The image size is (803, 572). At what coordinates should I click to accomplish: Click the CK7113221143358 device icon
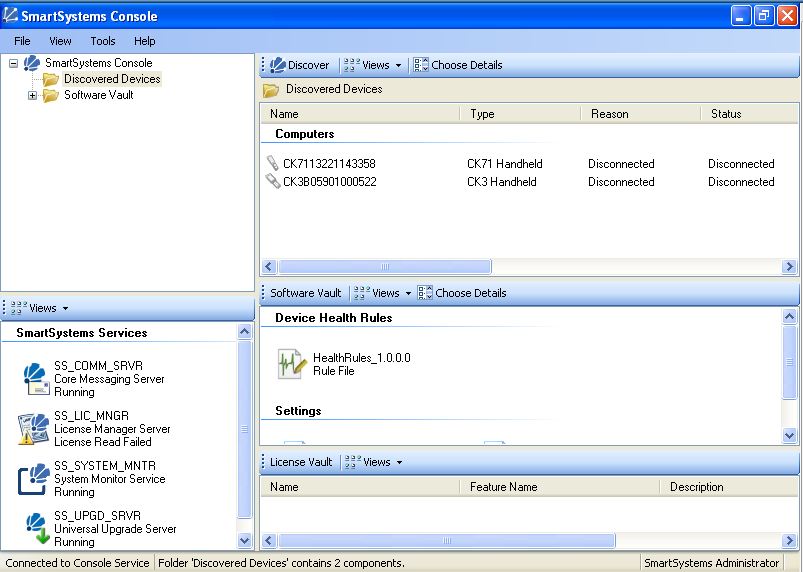tap(272, 164)
